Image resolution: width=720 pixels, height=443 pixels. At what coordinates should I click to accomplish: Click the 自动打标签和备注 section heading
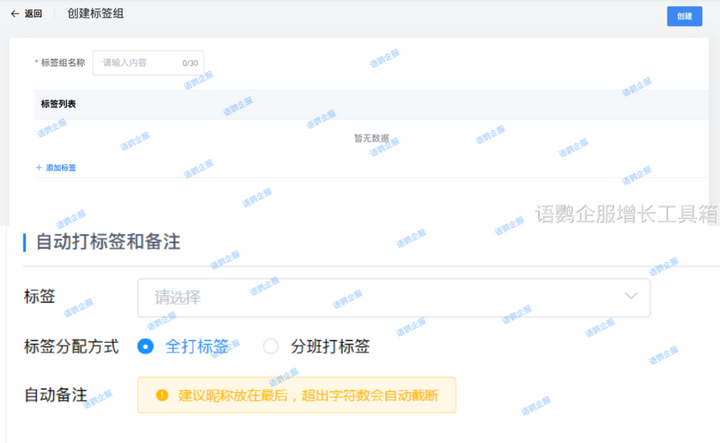108,242
